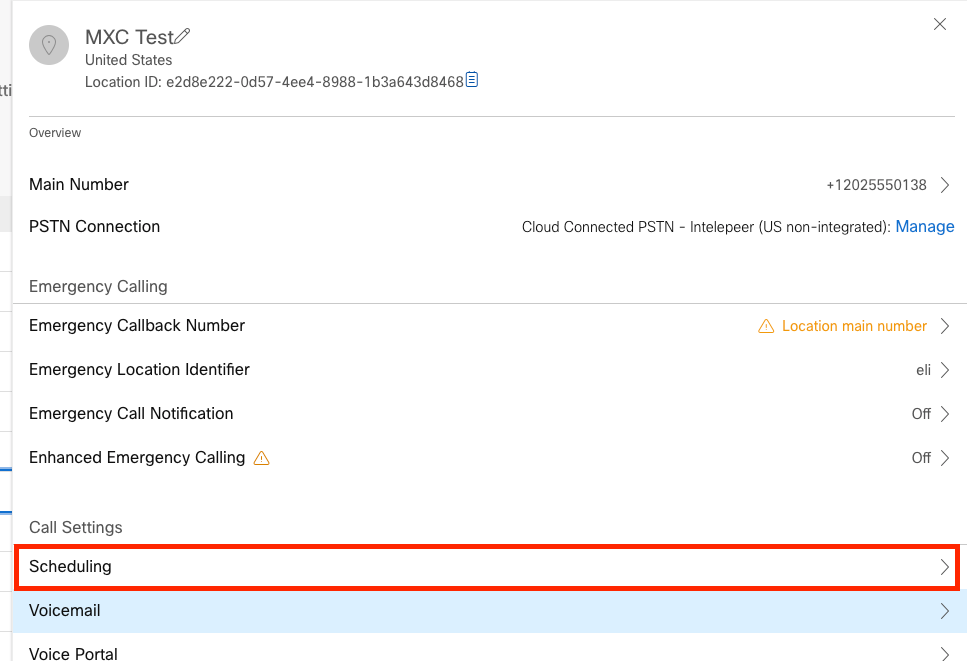Click the Location main number warning text
Image resolution: width=967 pixels, height=661 pixels.
pos(854,326)
